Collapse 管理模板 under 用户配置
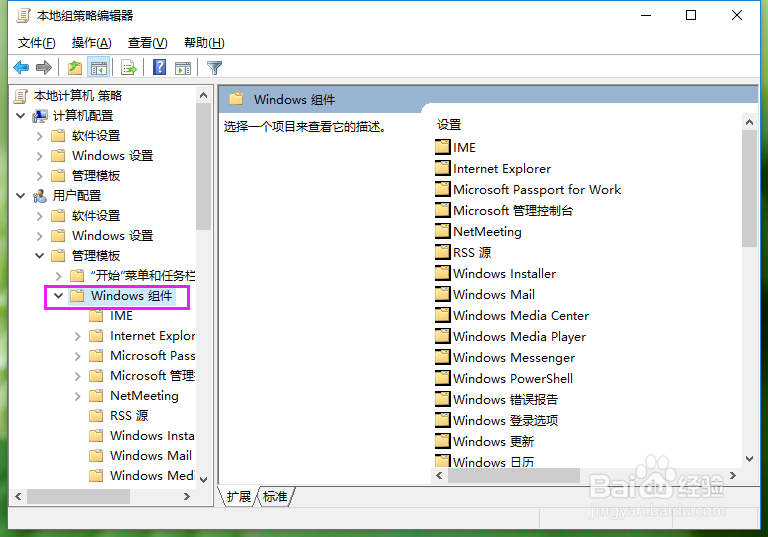This screenshot has width=768, height=537. tap(40, 256)
